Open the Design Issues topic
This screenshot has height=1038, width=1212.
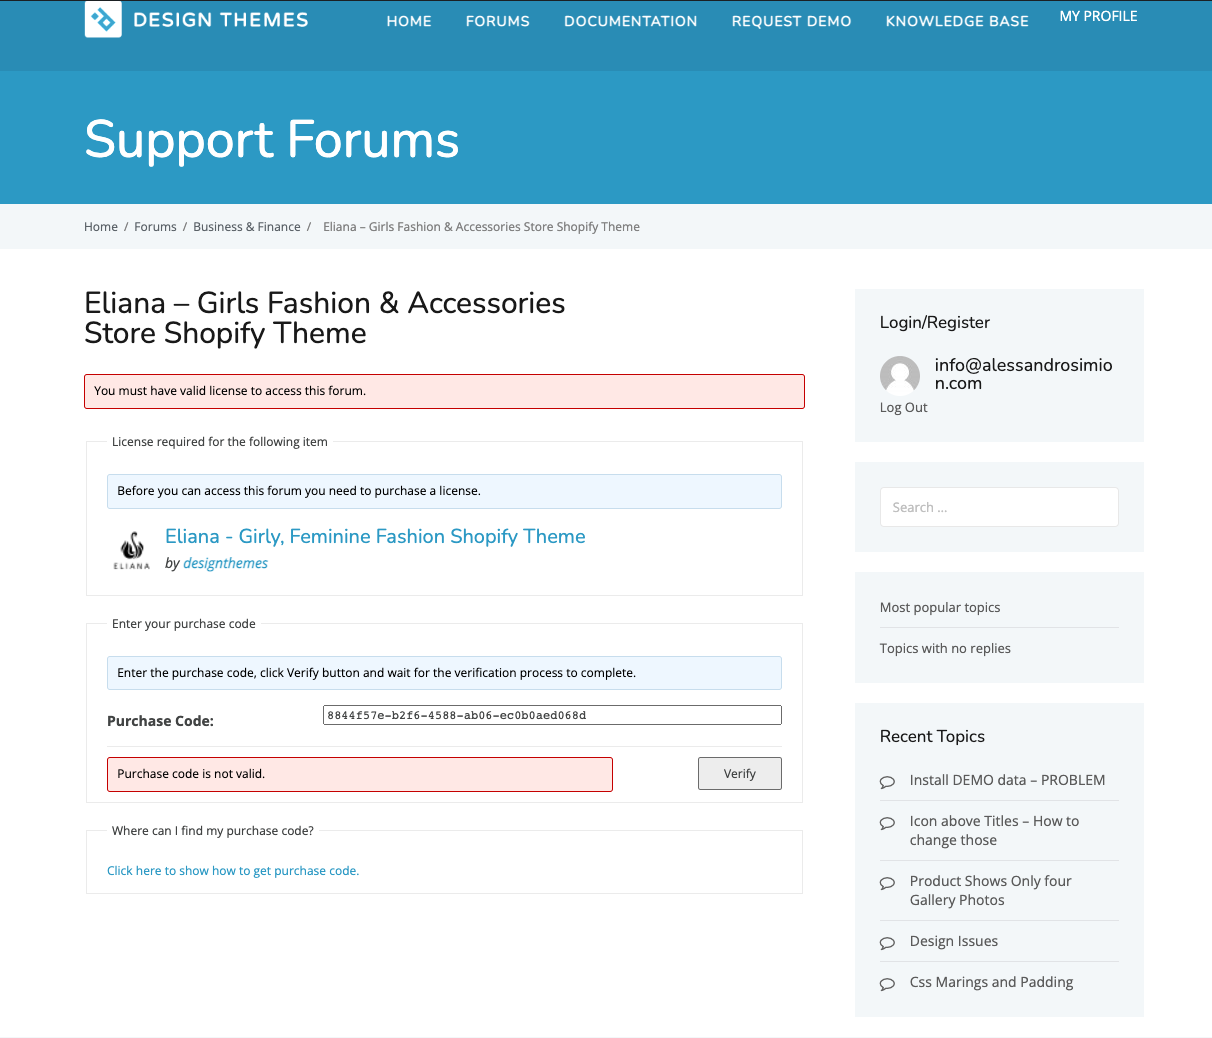pyautogui.click(x=954, y=942)
